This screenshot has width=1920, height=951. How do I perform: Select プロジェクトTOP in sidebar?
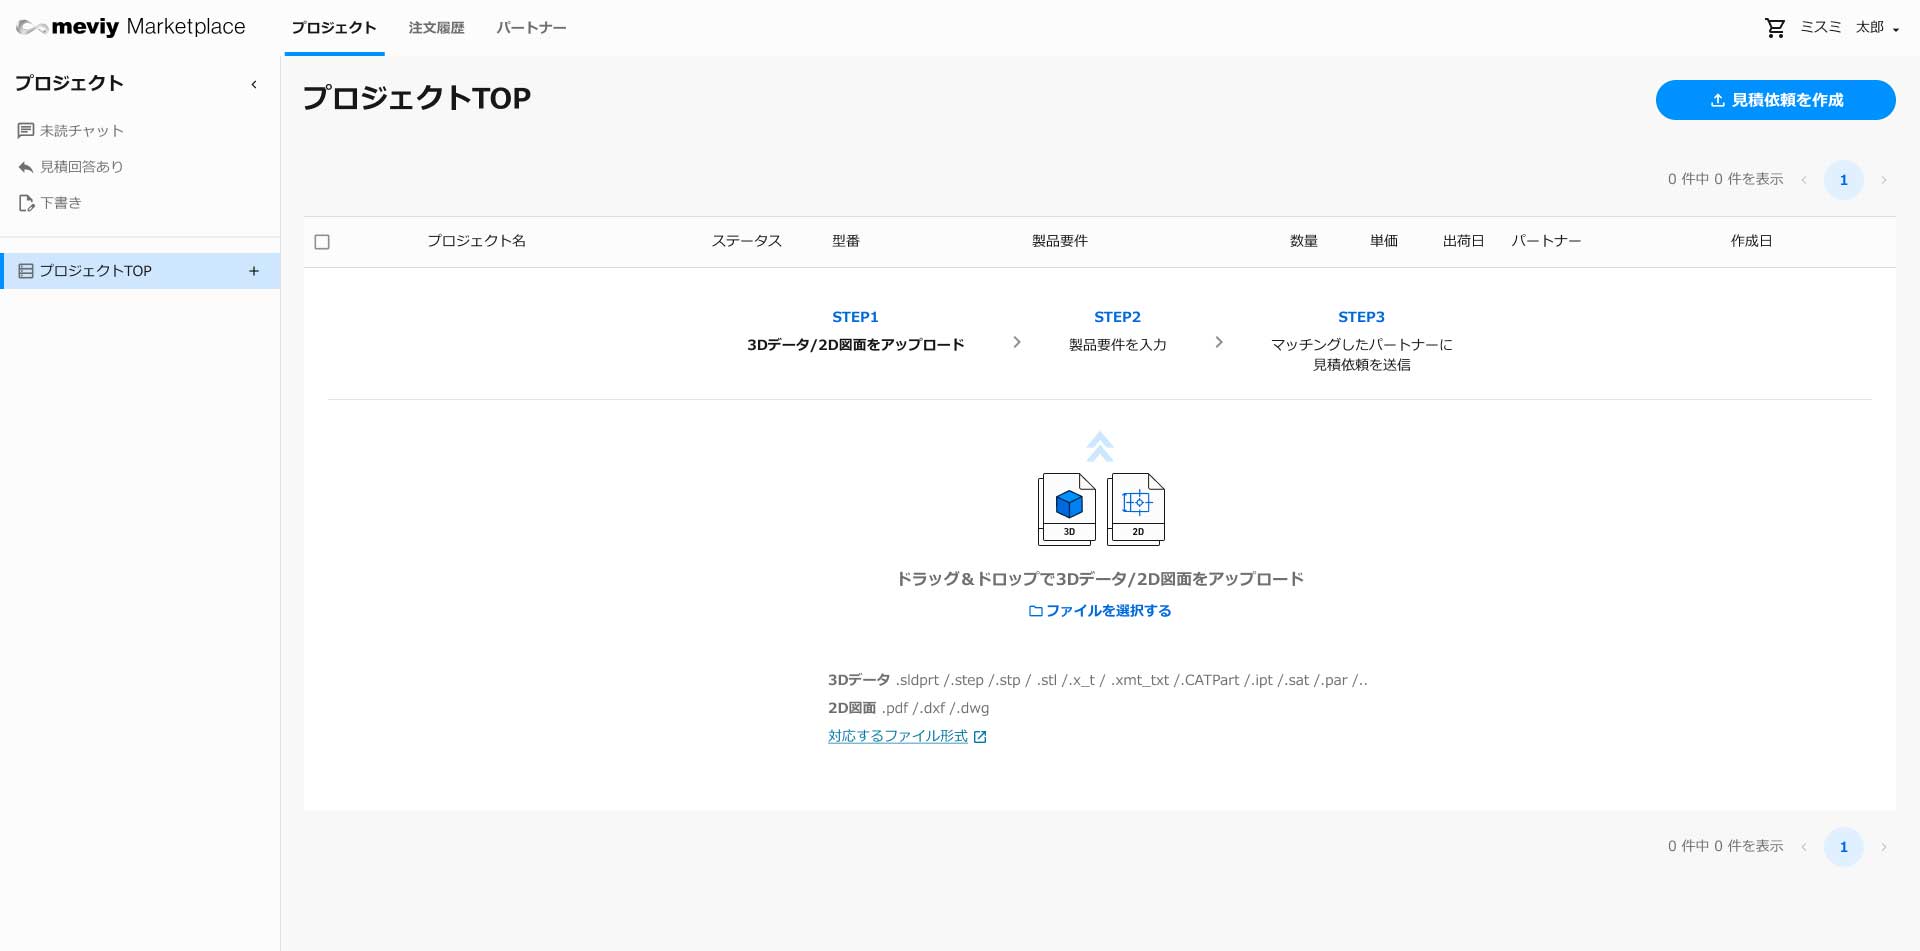pyautogui.click(x=140, y=271)
